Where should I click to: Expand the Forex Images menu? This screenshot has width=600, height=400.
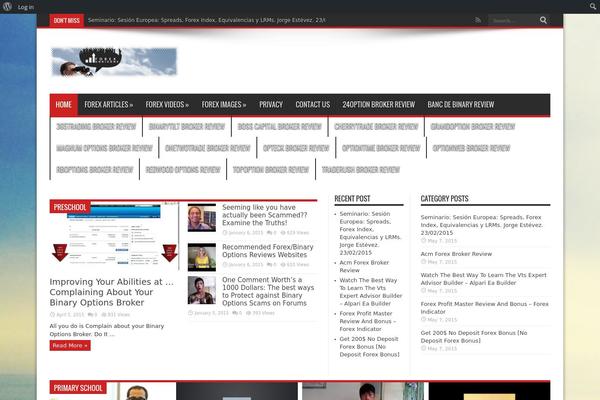(x=224, y=104)
